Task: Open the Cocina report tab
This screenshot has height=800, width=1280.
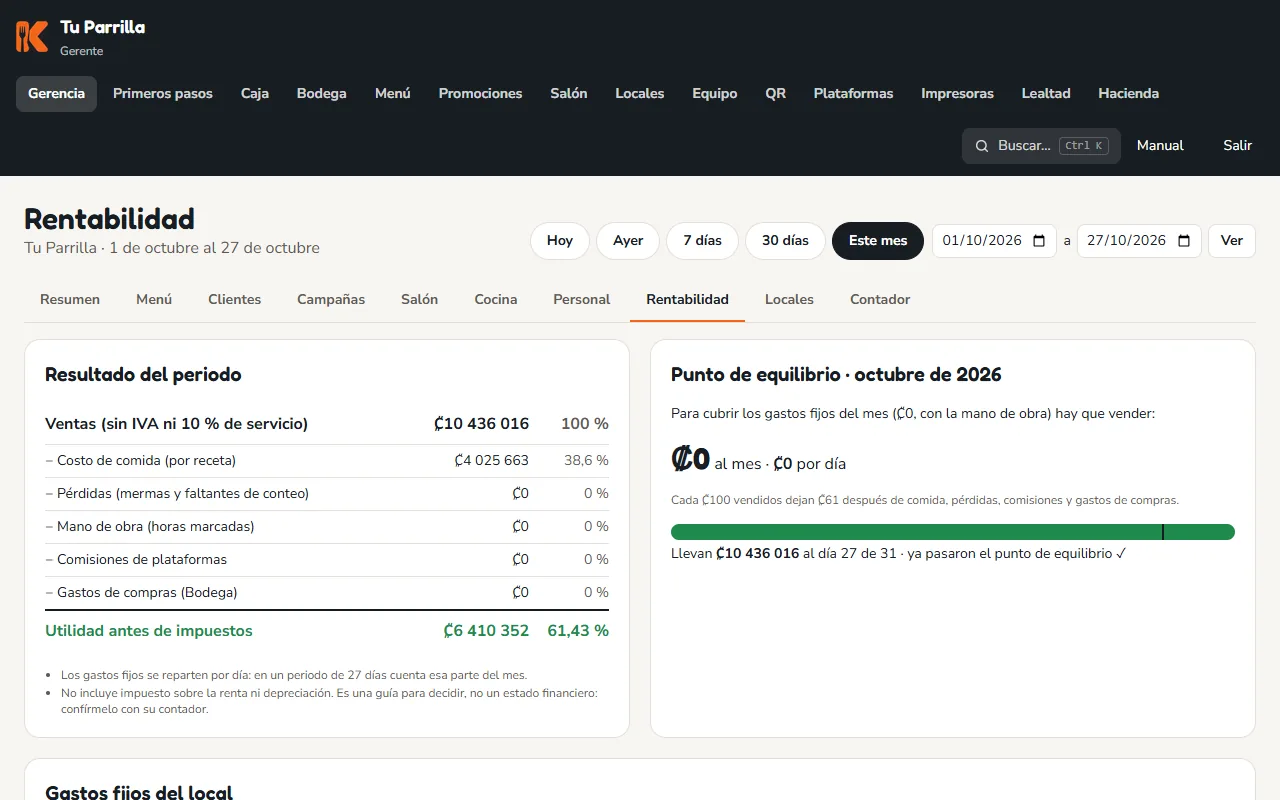Action: [496, 299]
